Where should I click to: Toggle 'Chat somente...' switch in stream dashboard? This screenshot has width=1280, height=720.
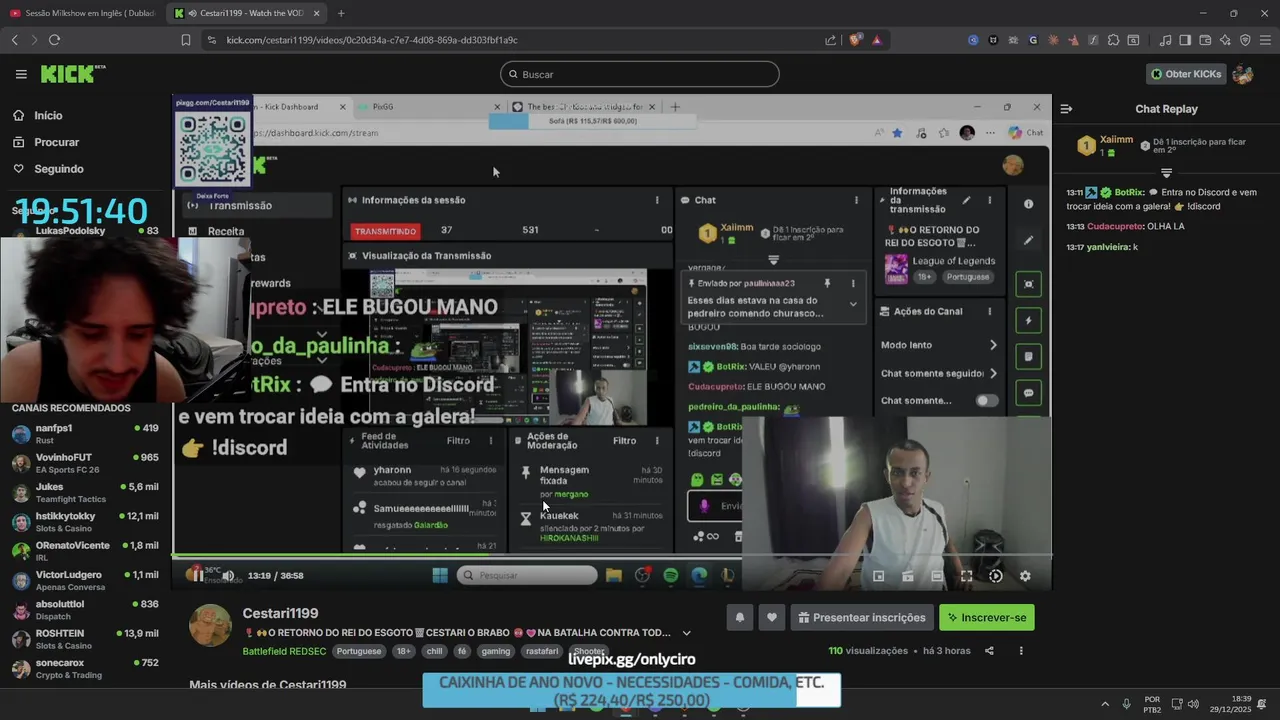pyautogui.click(x=986, y=400)
